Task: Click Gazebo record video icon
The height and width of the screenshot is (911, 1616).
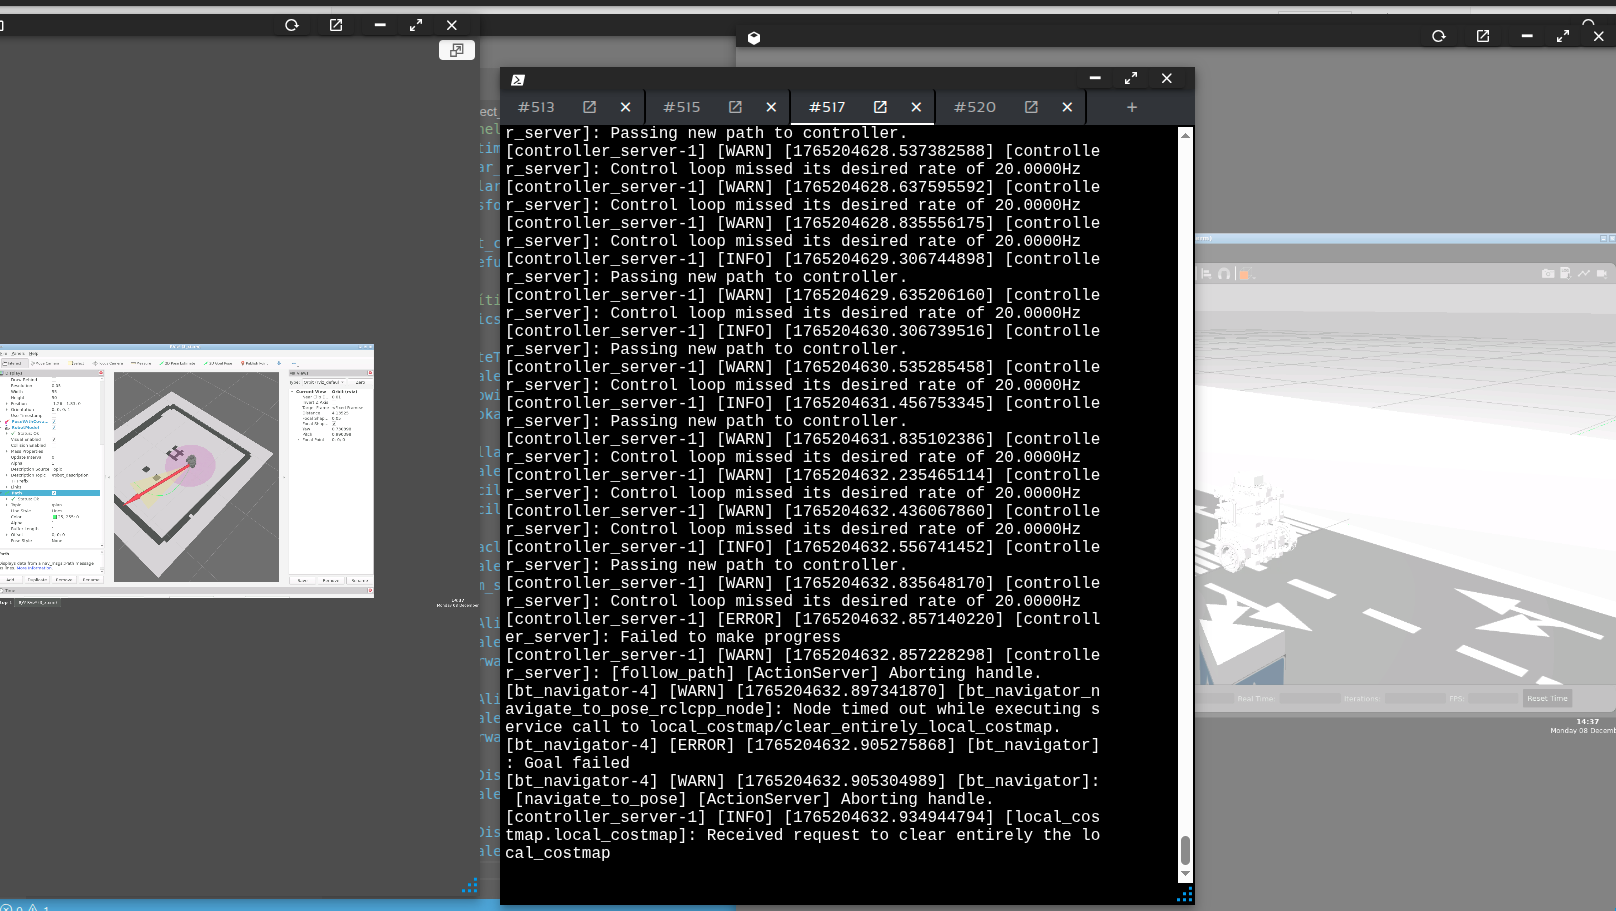Action: [1602, 273]
